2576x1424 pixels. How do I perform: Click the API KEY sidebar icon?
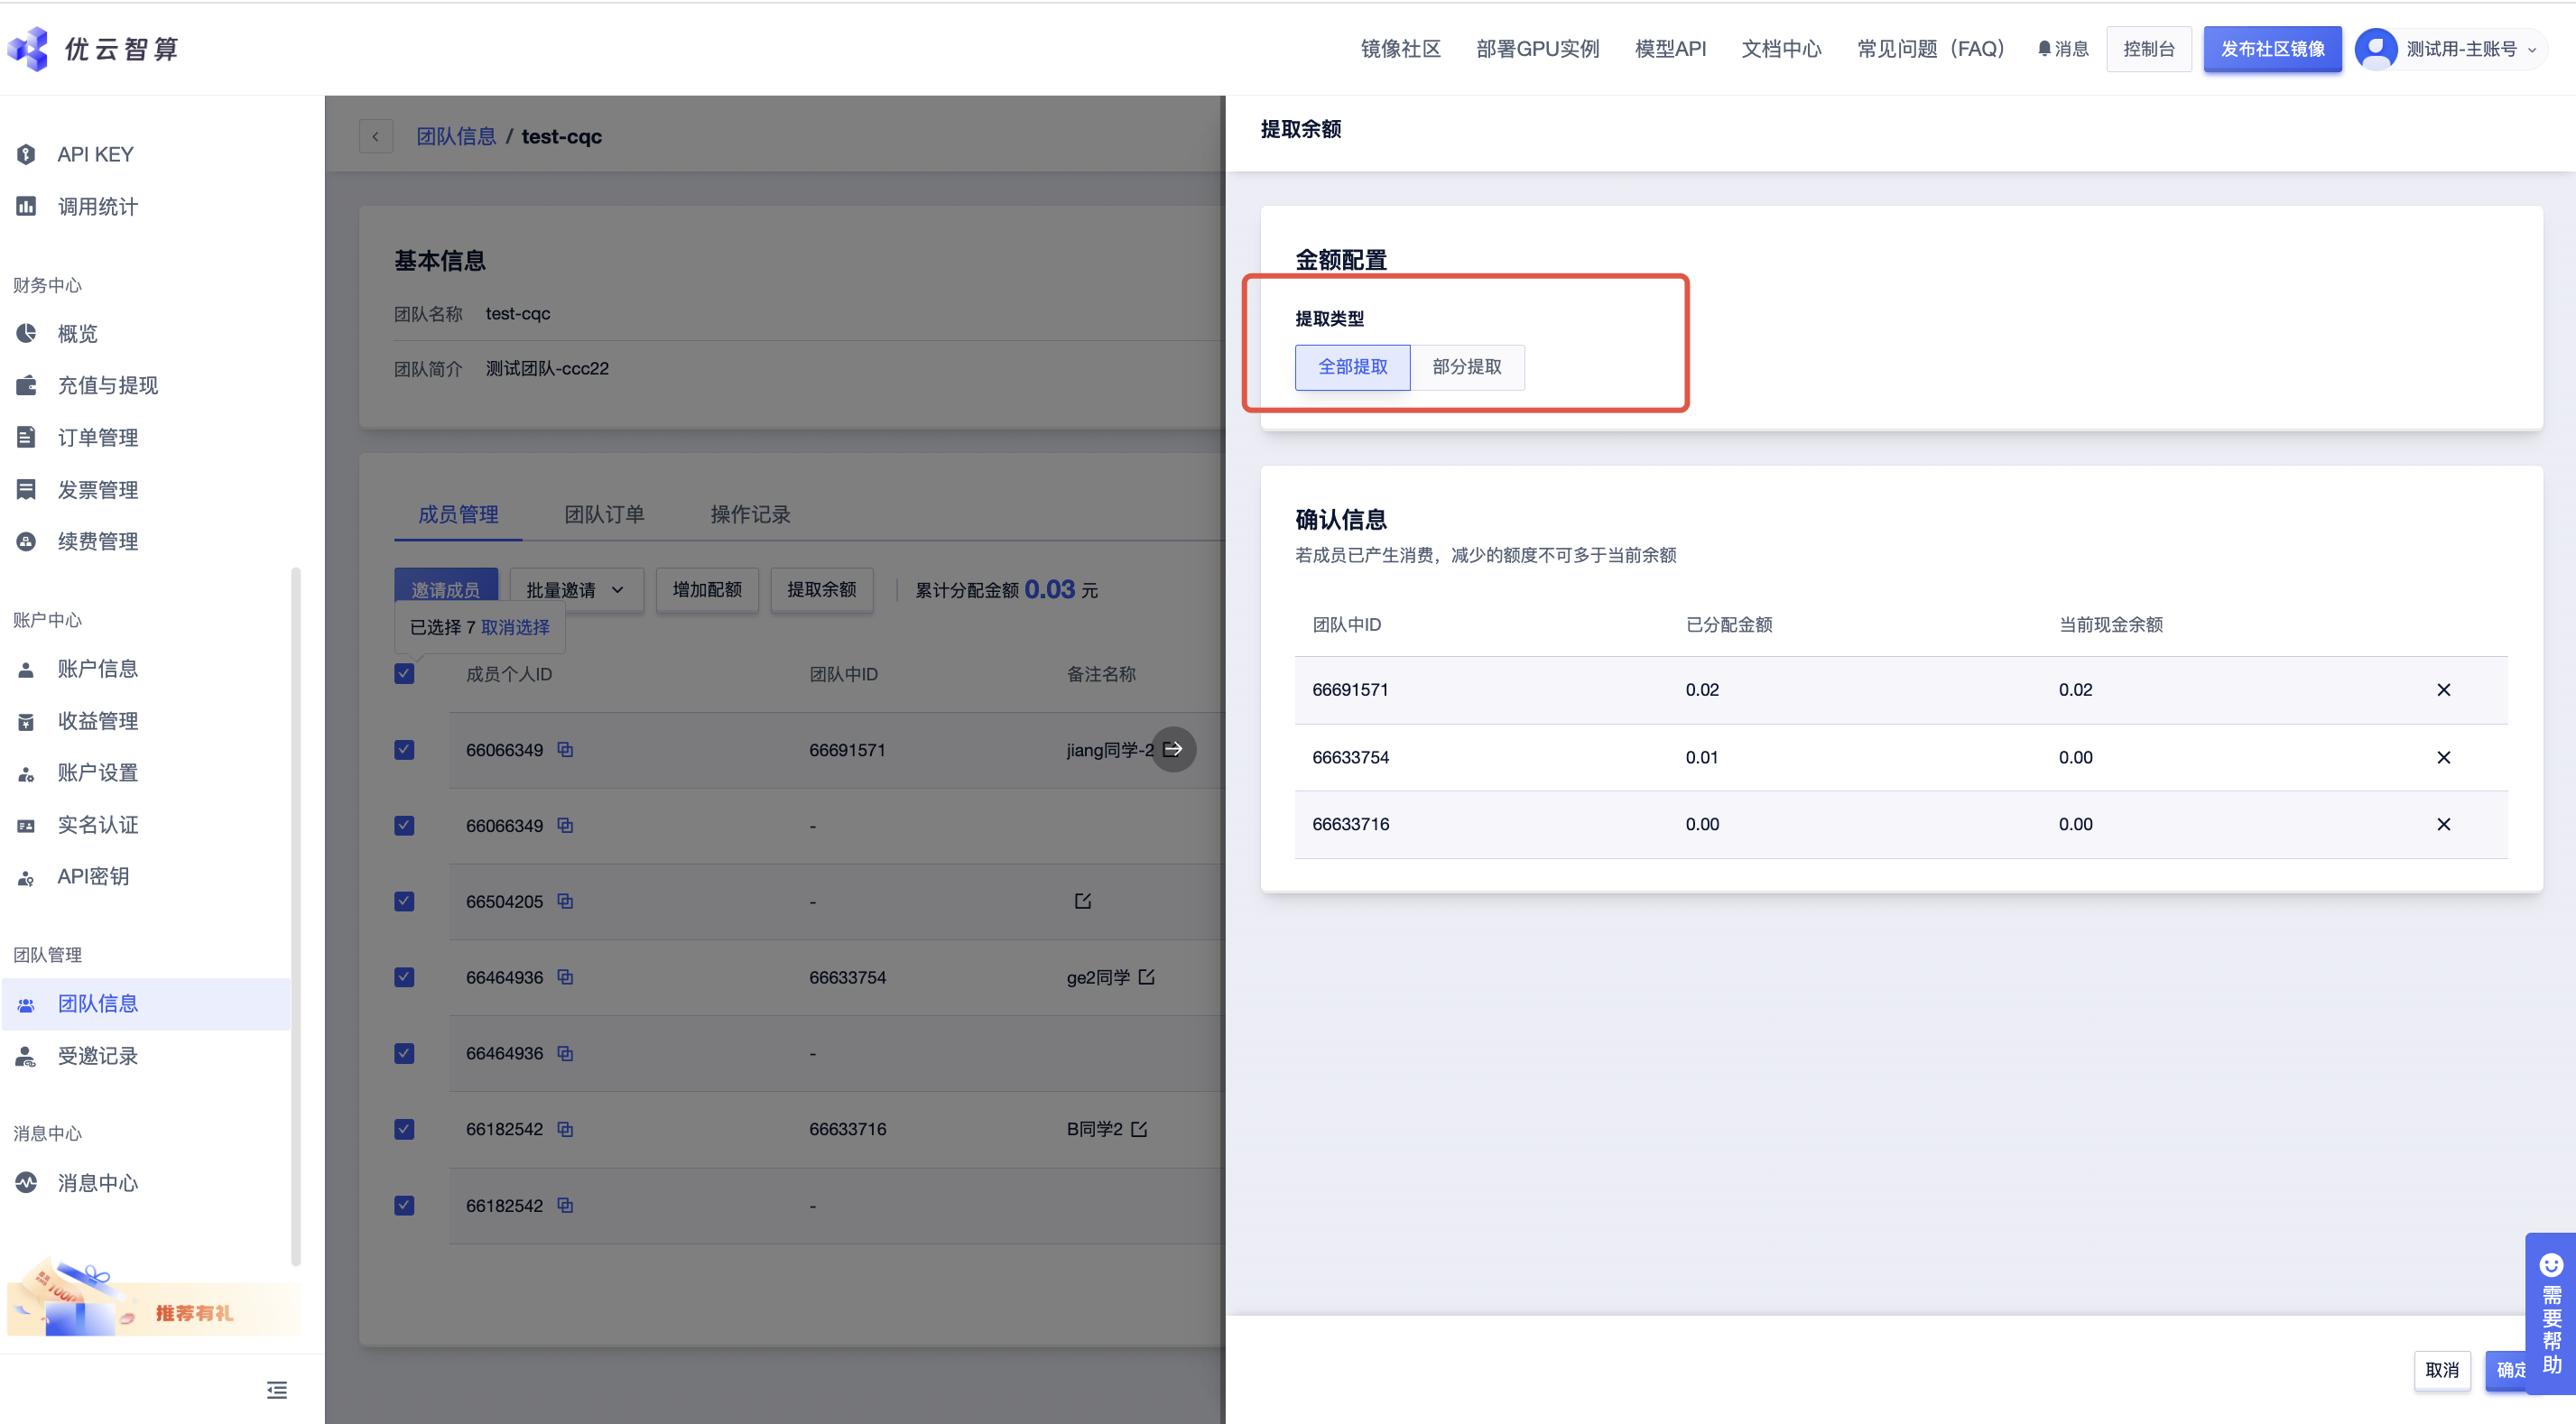coord(26,154)
